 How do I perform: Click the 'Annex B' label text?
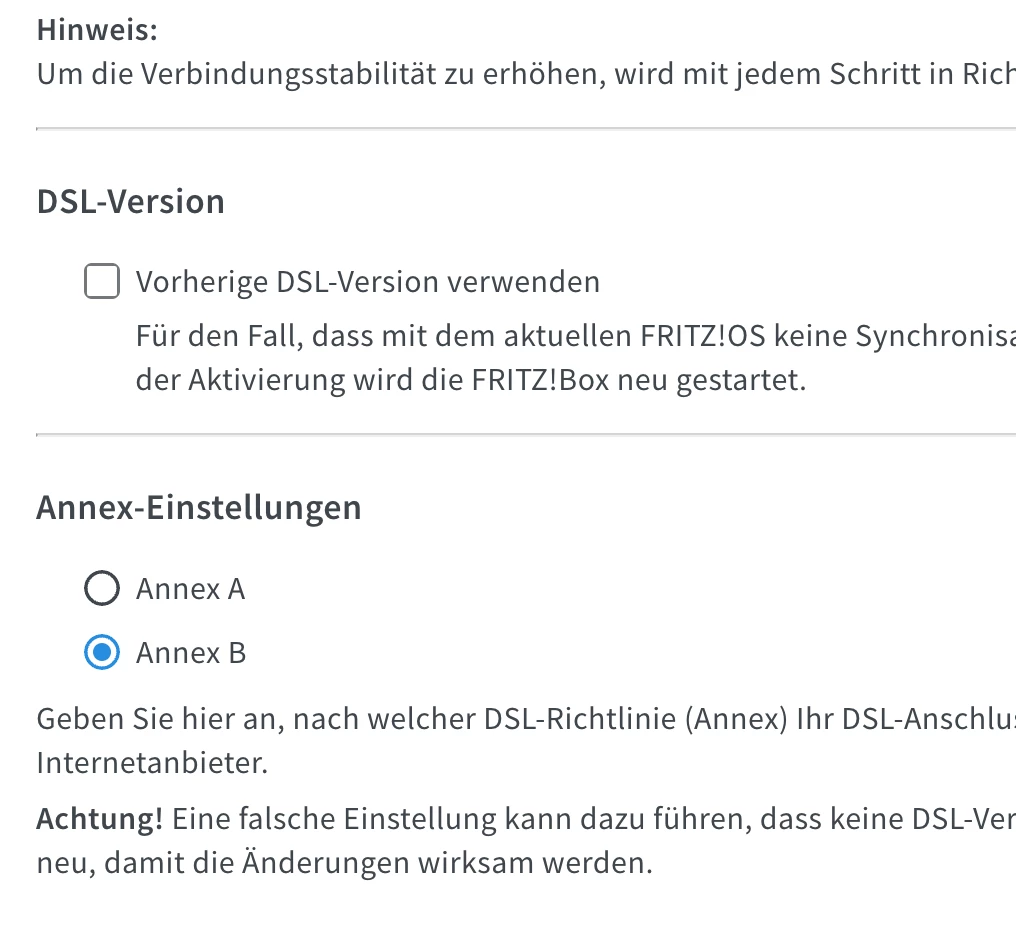(x=190, y=653)
